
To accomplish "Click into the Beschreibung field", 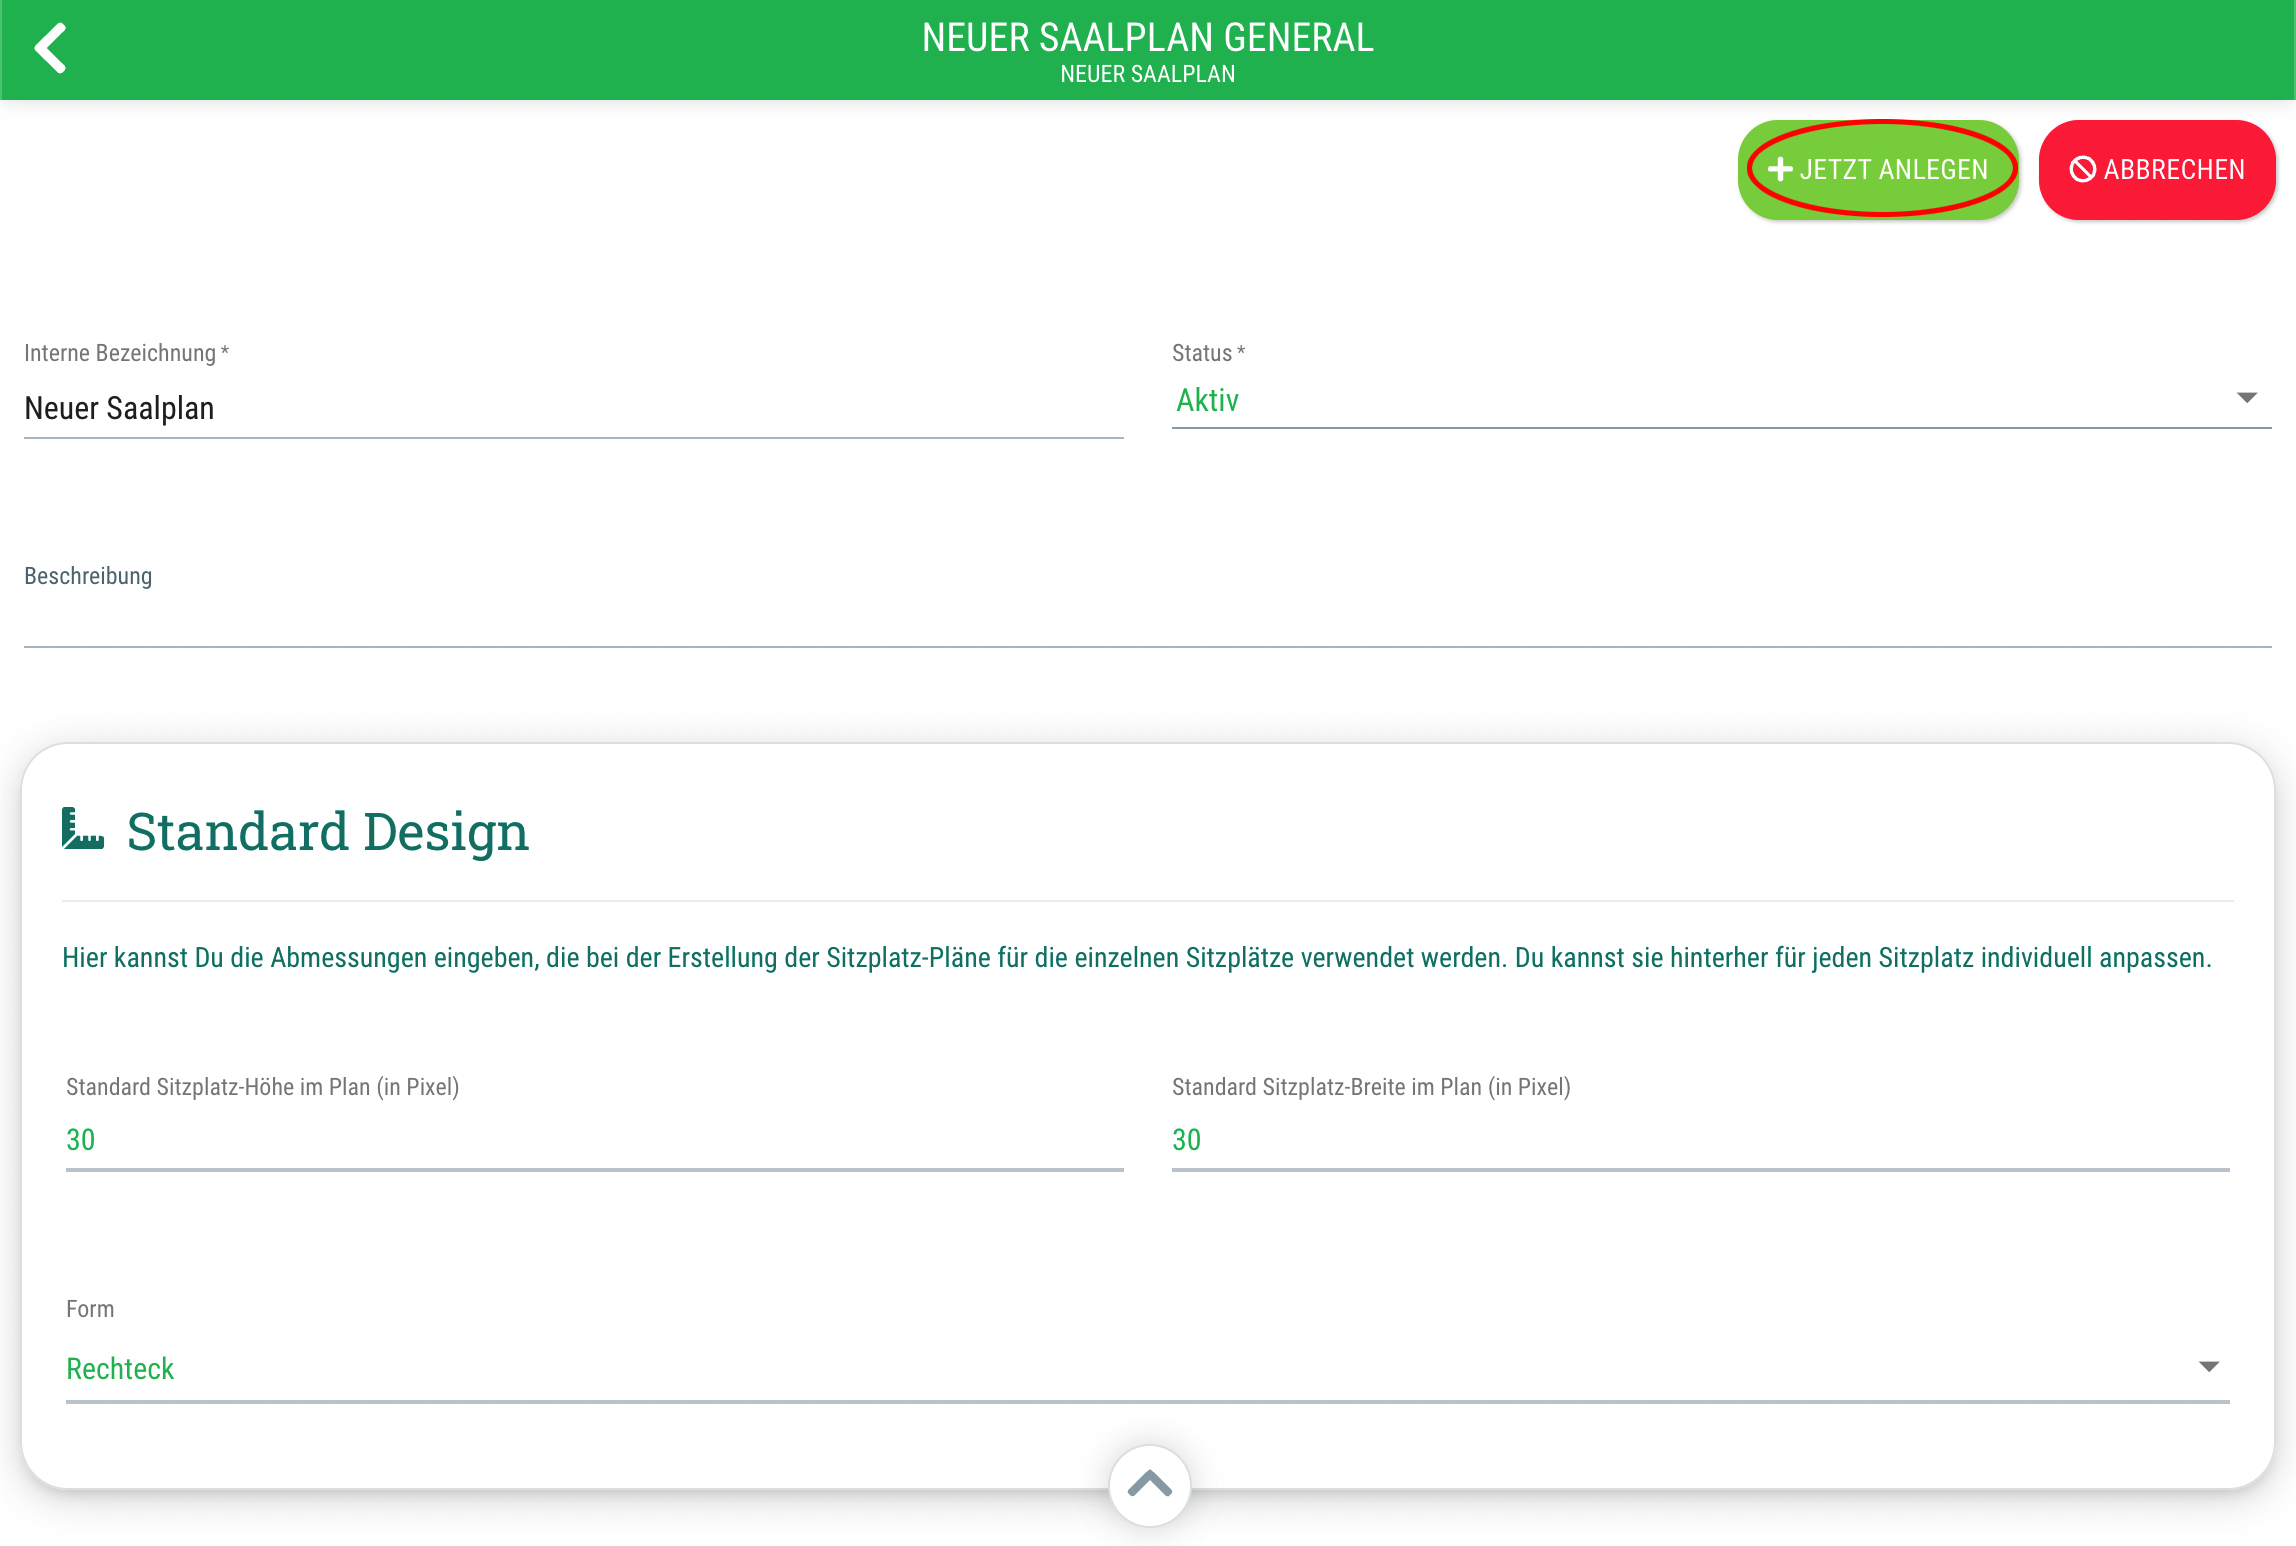I will [1146, 622].
